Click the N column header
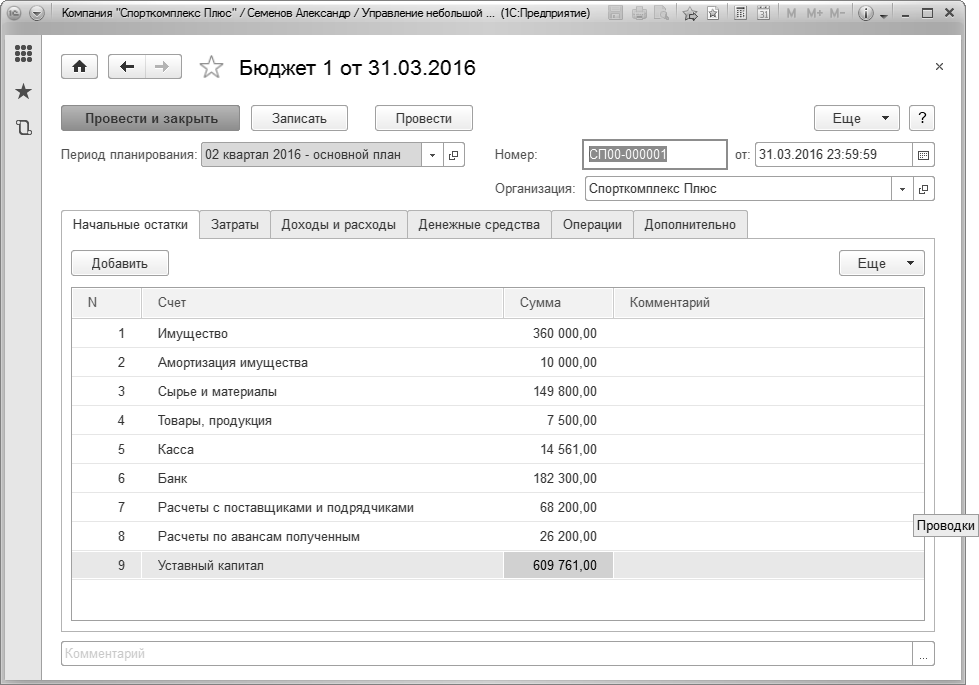The height and width of the screenshot is (685, 979). (107, 303)
